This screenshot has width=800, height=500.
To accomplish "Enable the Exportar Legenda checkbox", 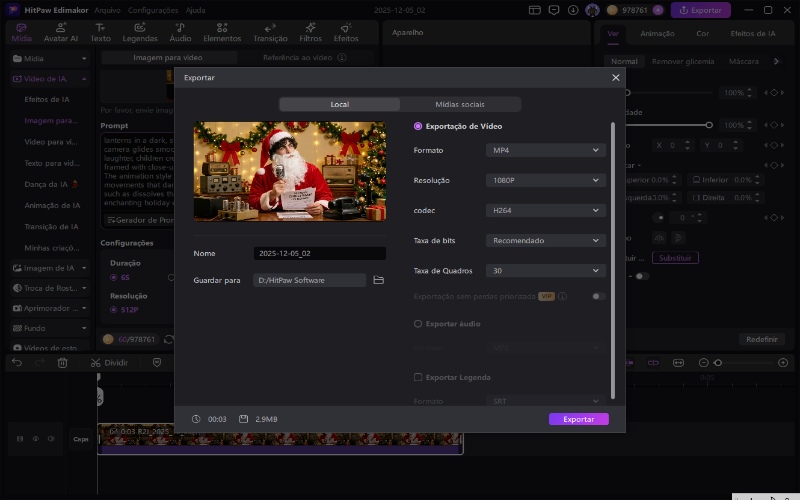I will click(x=418, y=378).
